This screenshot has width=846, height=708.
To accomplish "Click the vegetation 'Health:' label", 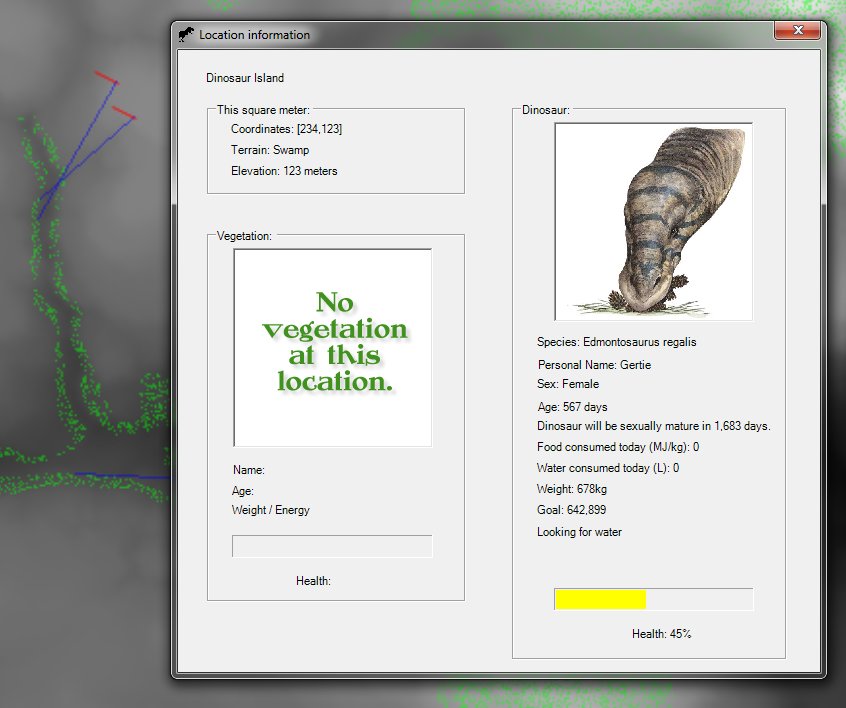I will coord(313,581).
